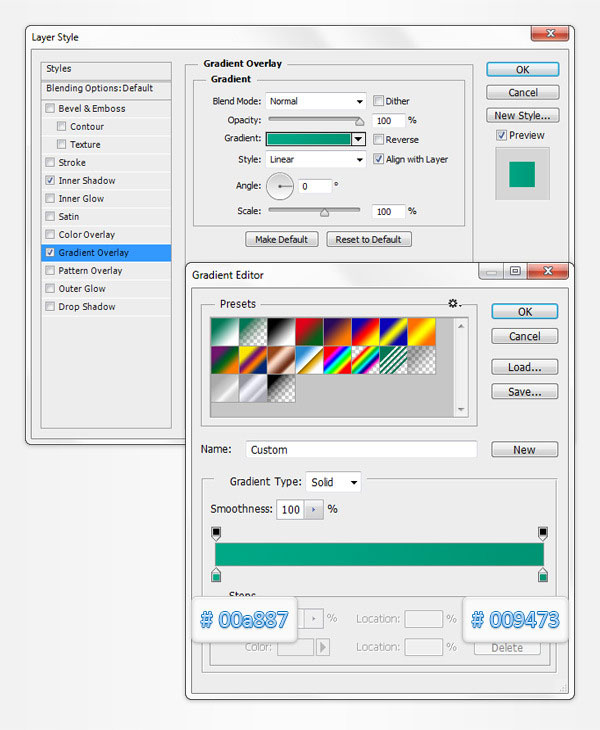
Task: Enable the Stroke effect checkbox
Action: point(50,162)
